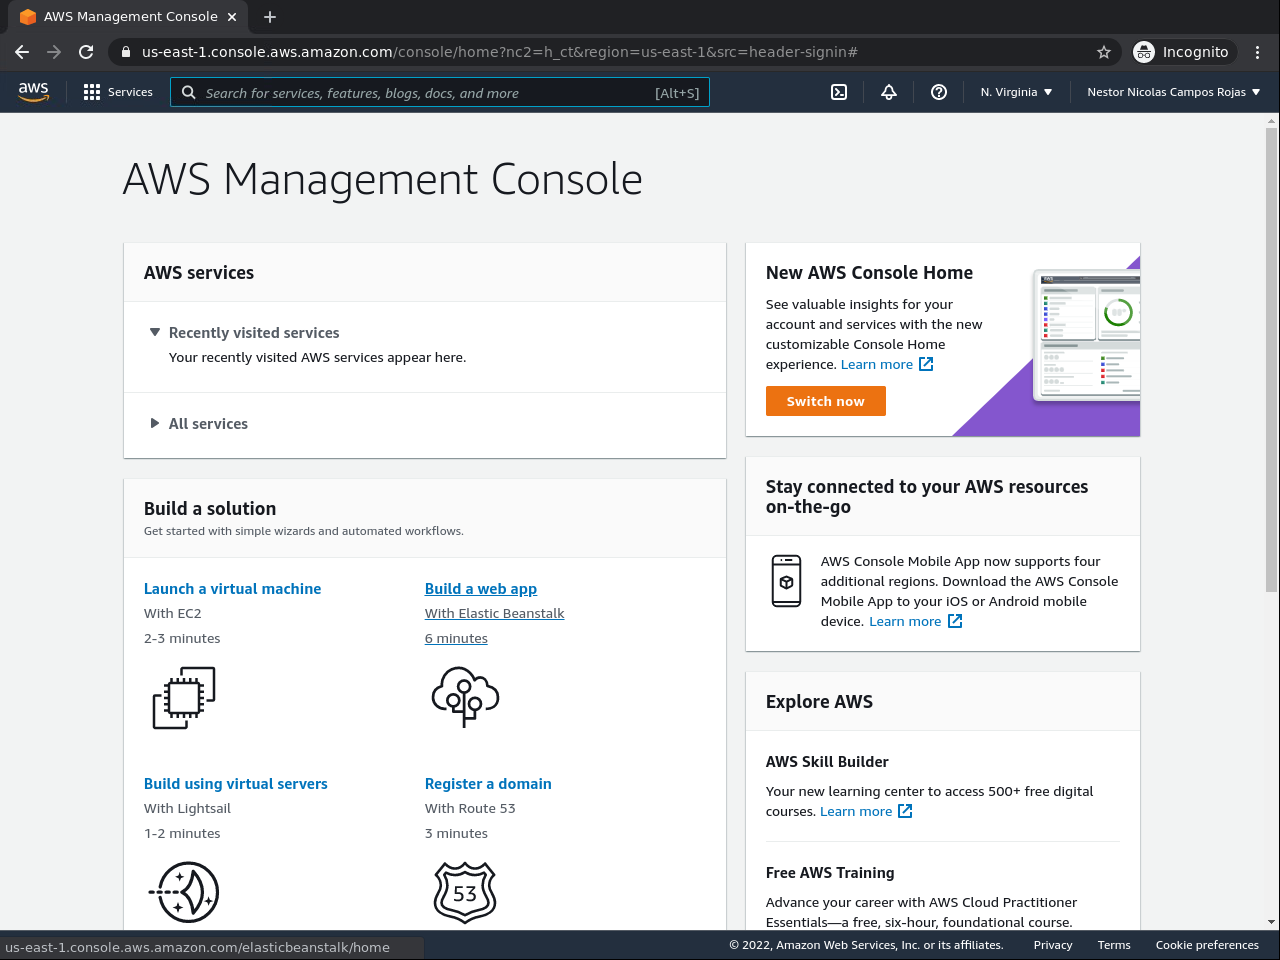Open the Launch a virtual machine link
This screenshot has height=960, width=1280.
232,589
